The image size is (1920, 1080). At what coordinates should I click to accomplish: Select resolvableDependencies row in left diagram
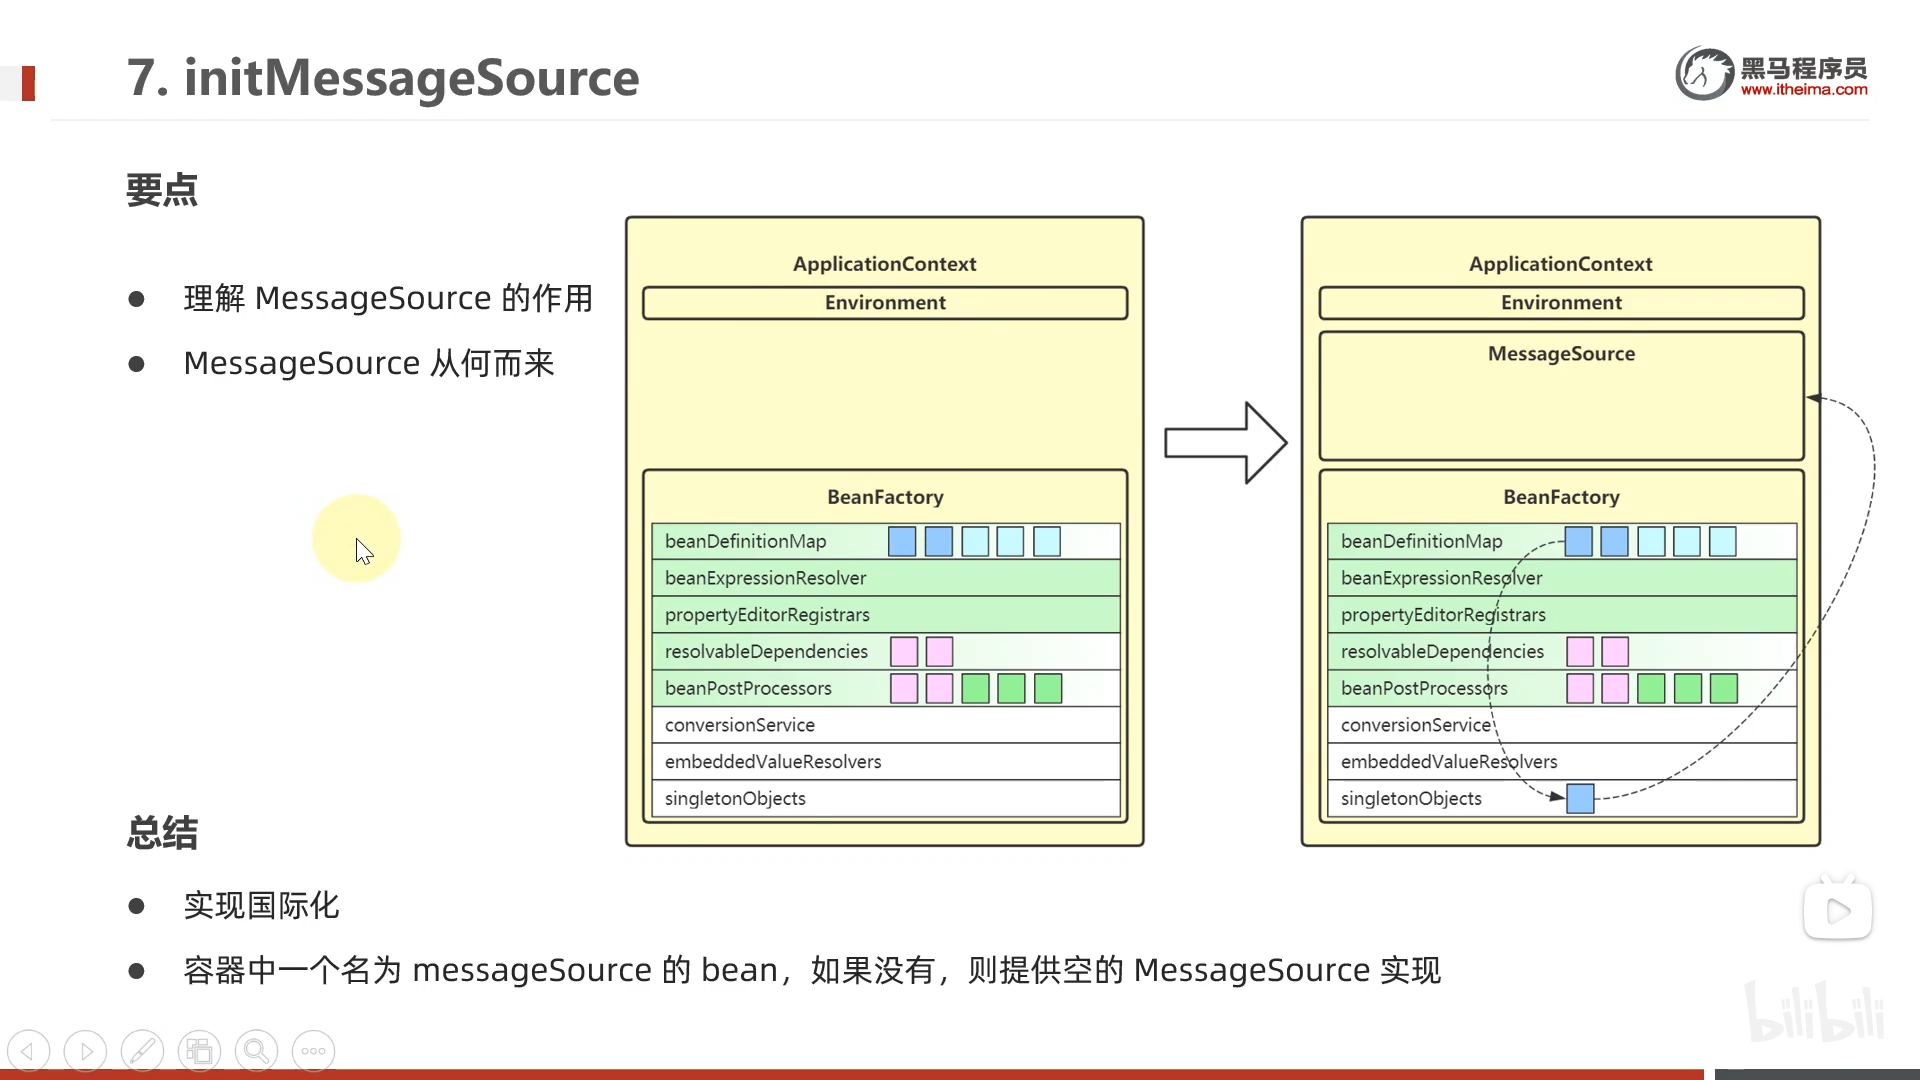pyautogui.click(x=886, y=652)
